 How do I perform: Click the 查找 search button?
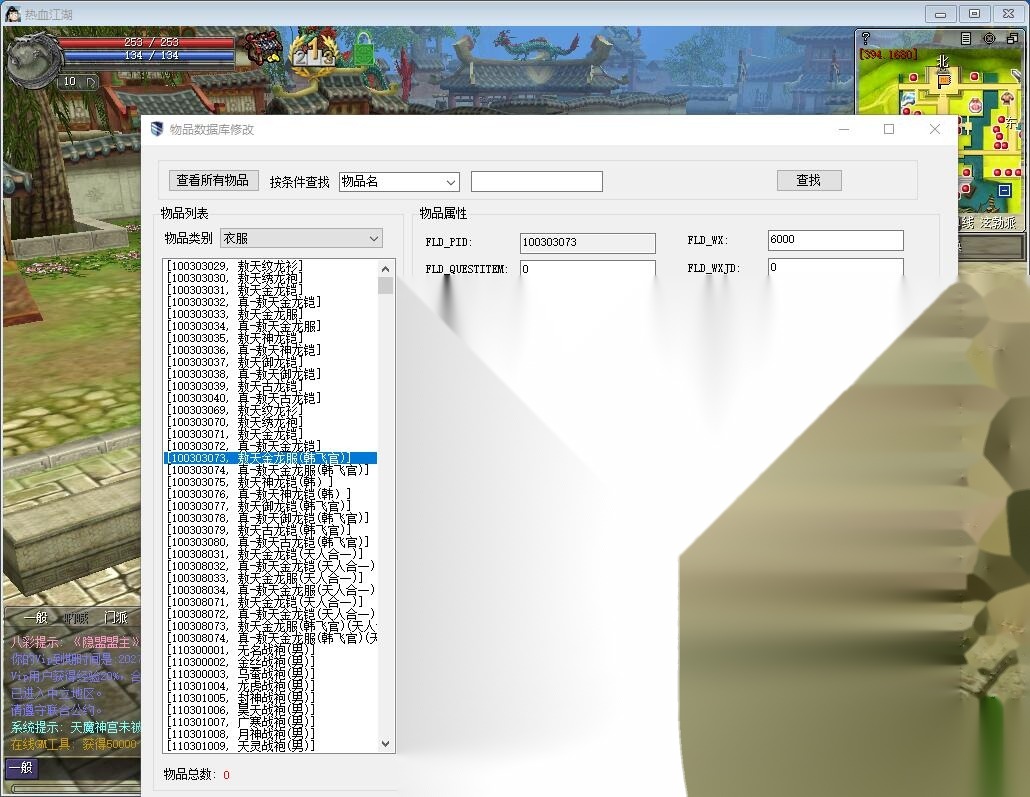(809, 180)
